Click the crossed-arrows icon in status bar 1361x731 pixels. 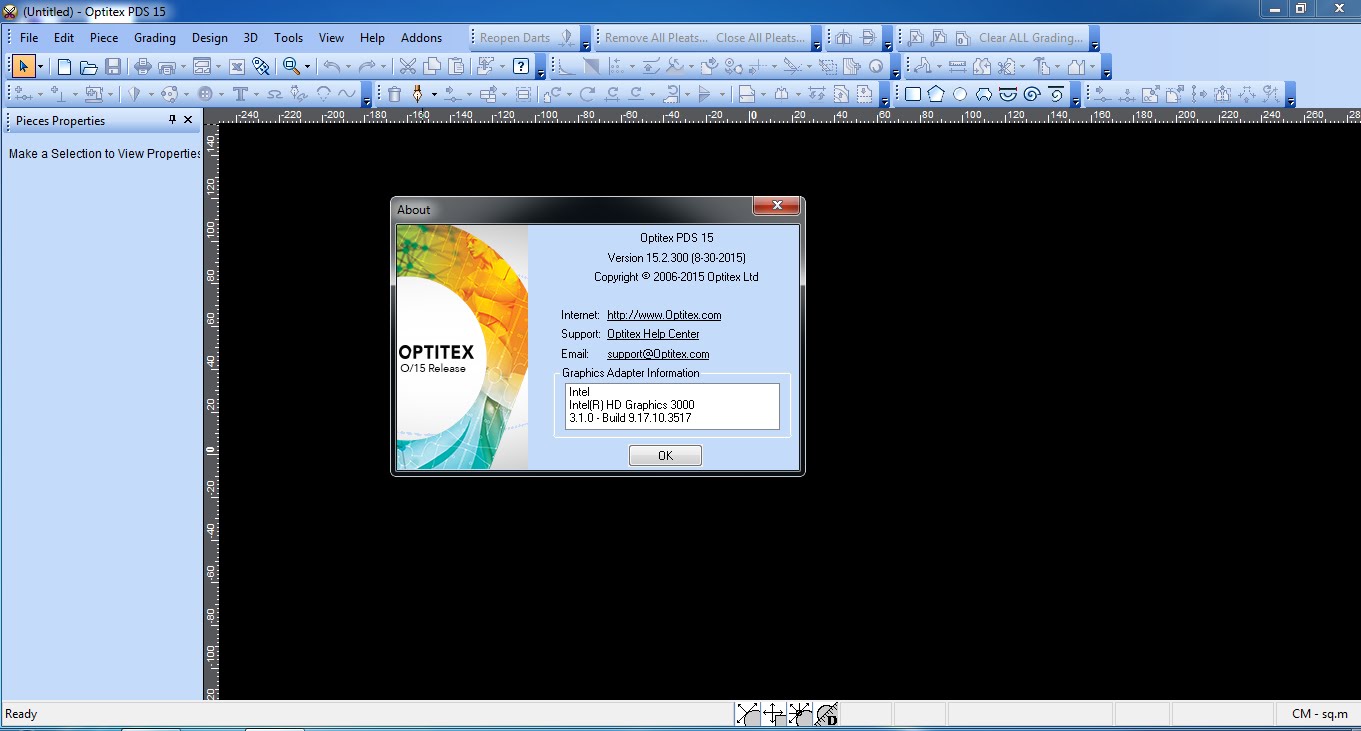click(x=773, y=714)
